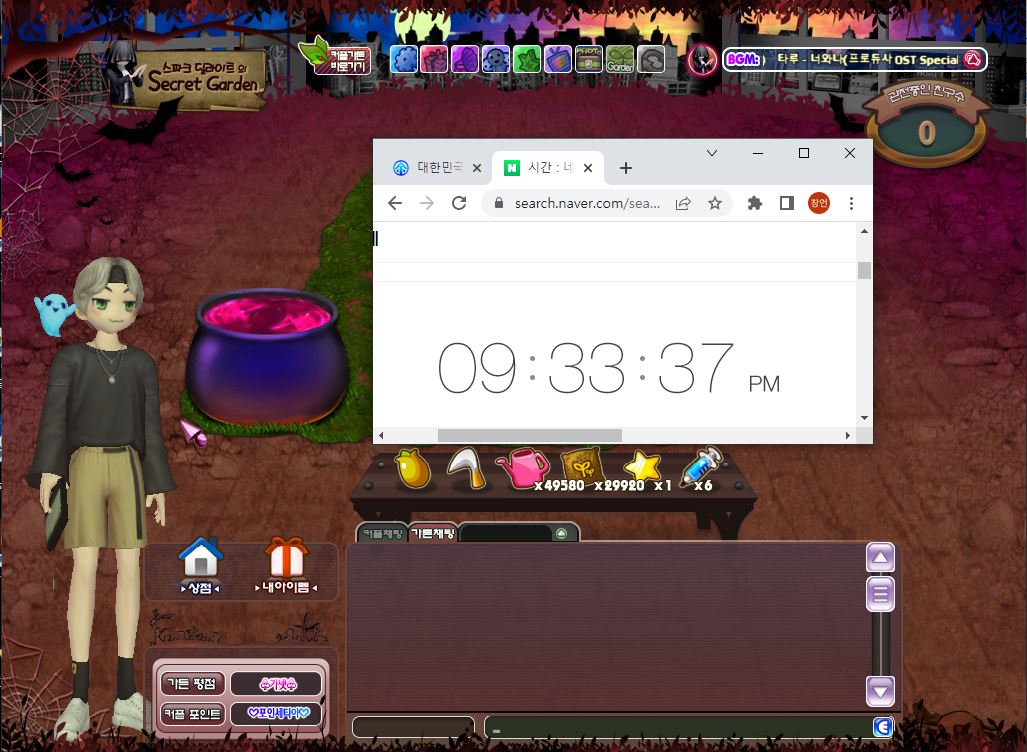Image resolution: width=1027 pixels, height=752 pixels.
Task: Click the small chat recipient field
Action: (413, 727)
